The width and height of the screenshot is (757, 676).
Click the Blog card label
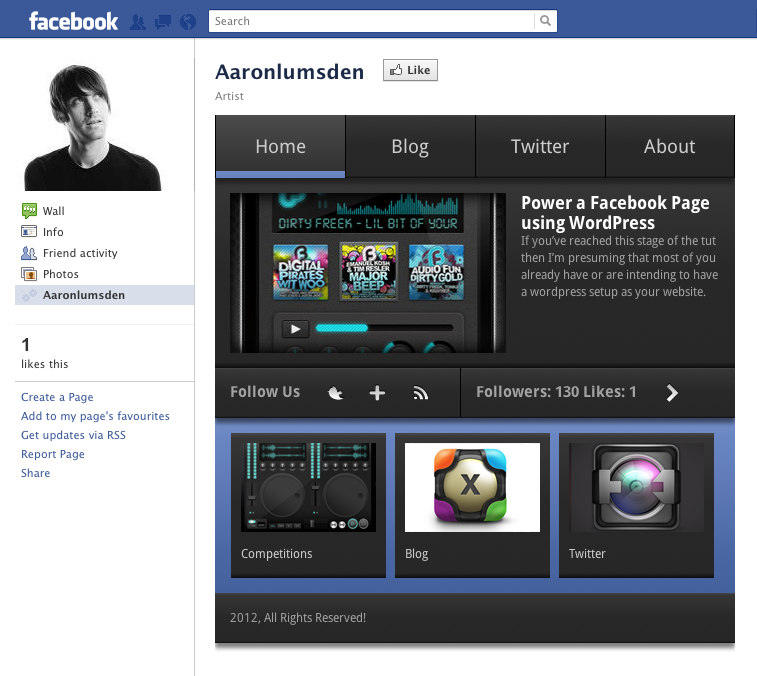tap(417, 553)
